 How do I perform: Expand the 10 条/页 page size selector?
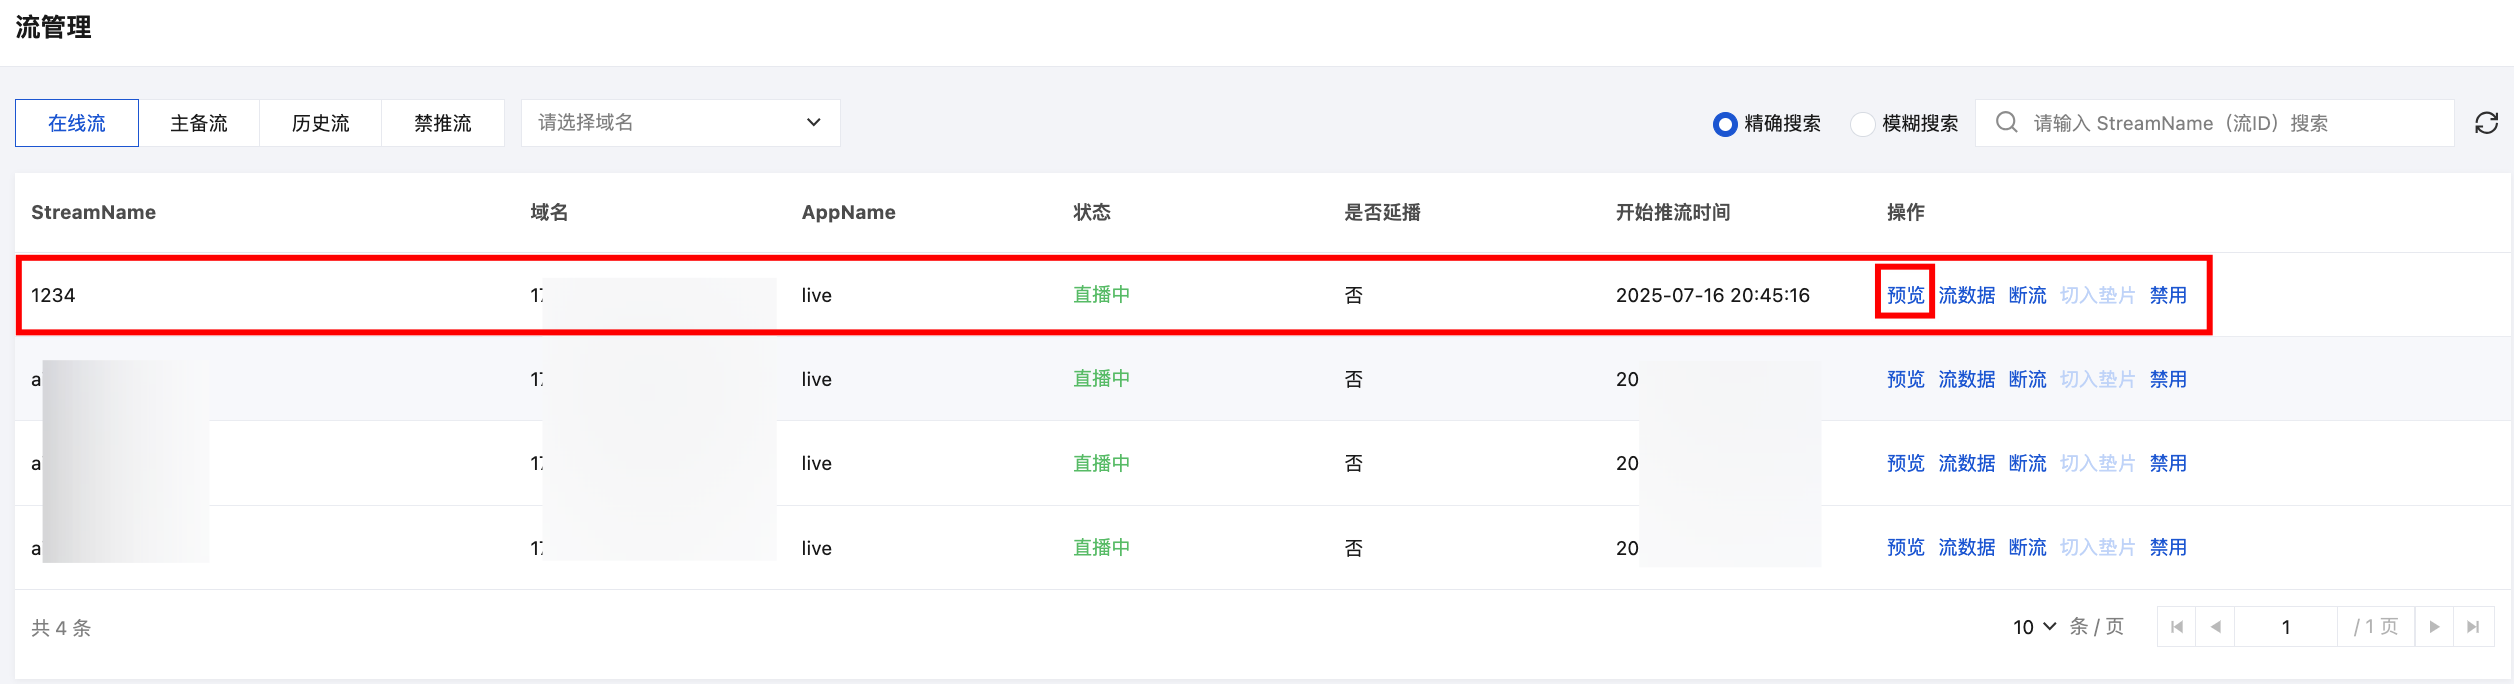[2035, 627]
